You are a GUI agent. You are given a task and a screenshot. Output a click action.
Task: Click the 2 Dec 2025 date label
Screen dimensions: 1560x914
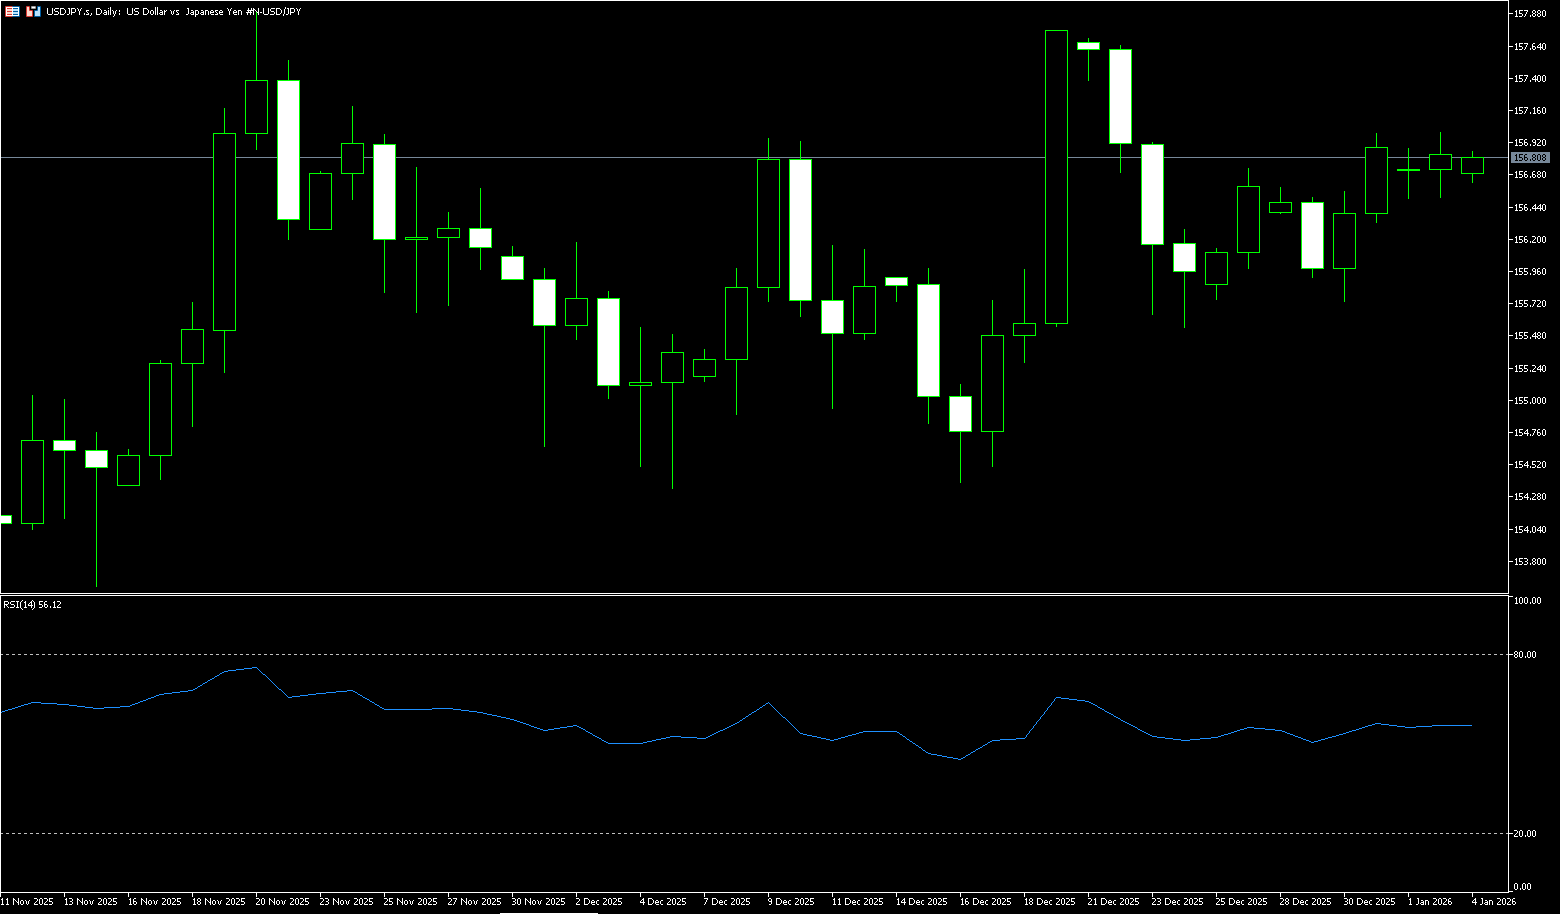coord(599,902)
